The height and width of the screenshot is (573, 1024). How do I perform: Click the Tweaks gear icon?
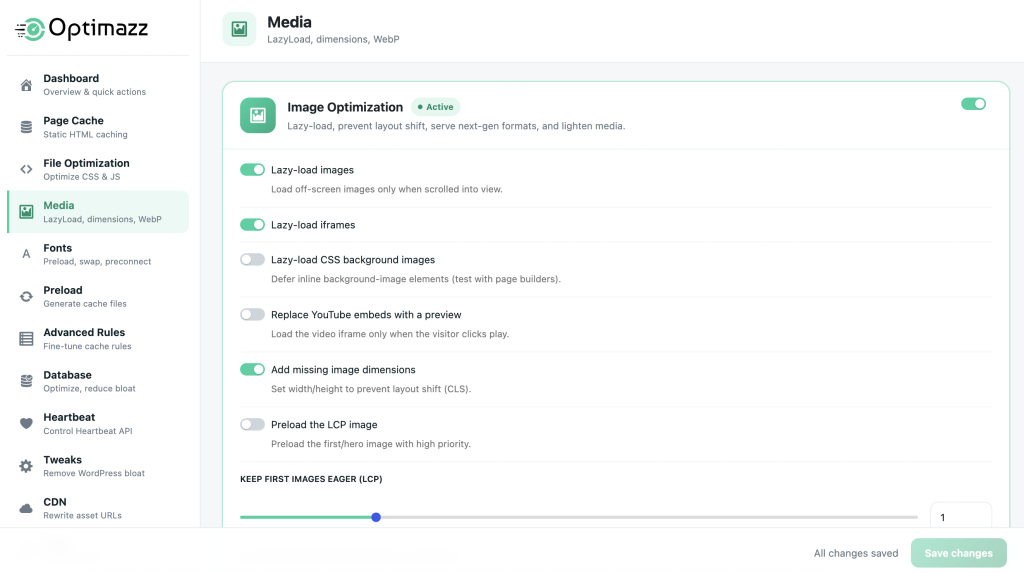pyautogui.click(x=26, y=466)
